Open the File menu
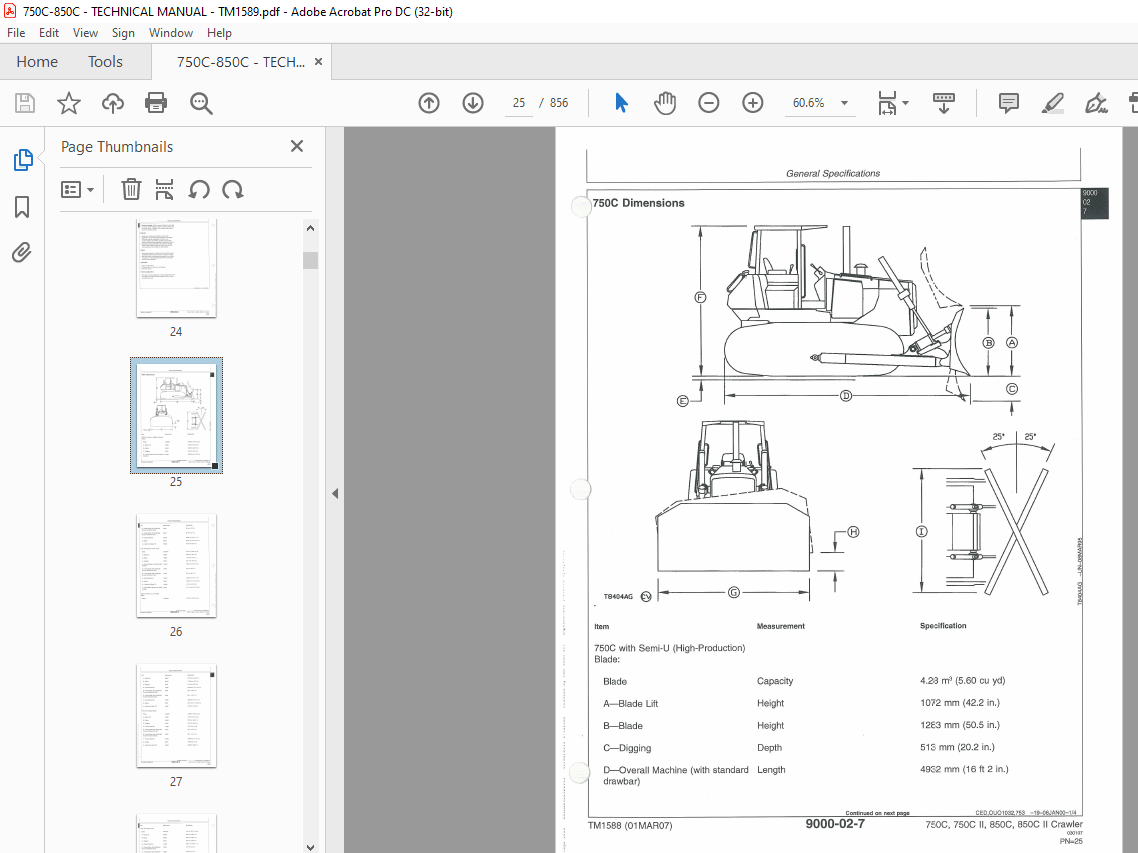This screenshot has height=853, width=1138. click(x=16, y=33)
